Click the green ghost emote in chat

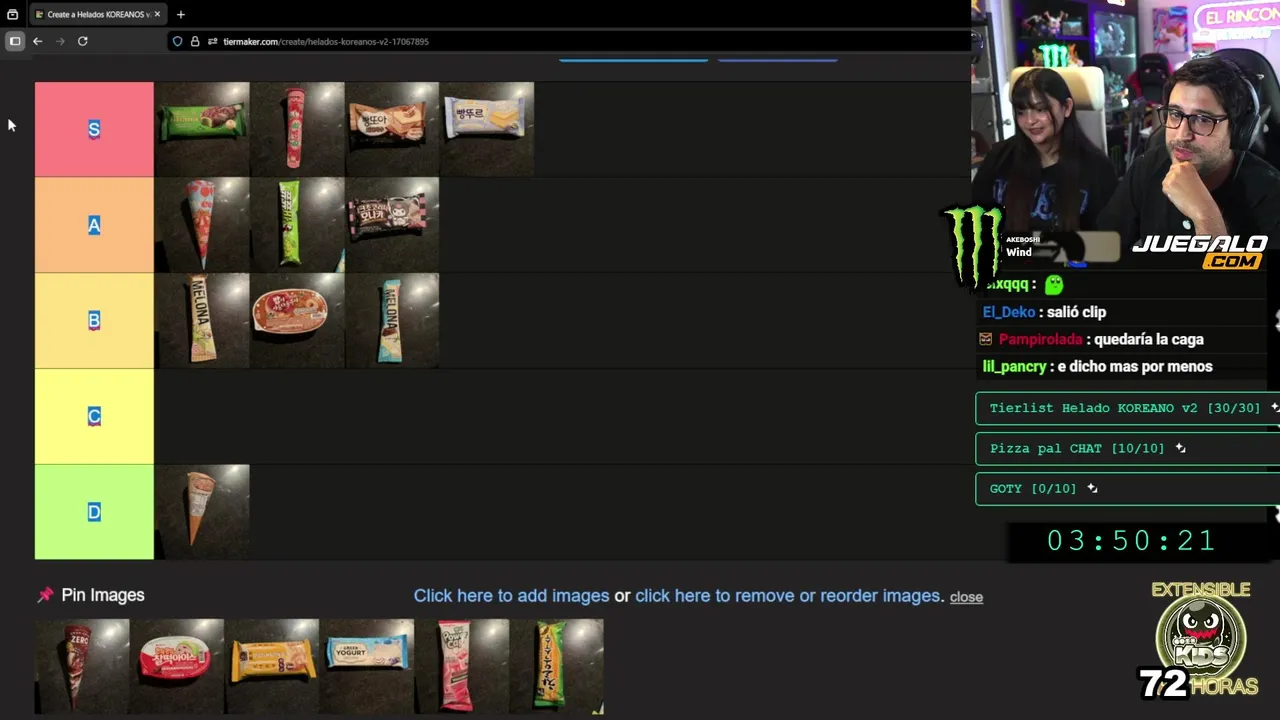click(x=1054, y=285)
